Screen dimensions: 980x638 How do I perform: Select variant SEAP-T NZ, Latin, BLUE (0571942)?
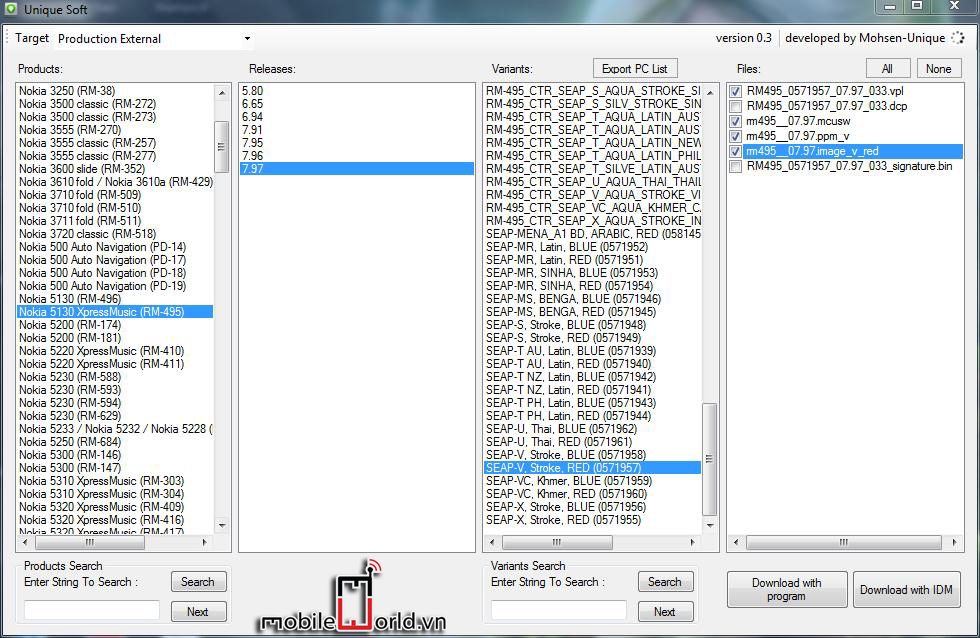[592, 377]
